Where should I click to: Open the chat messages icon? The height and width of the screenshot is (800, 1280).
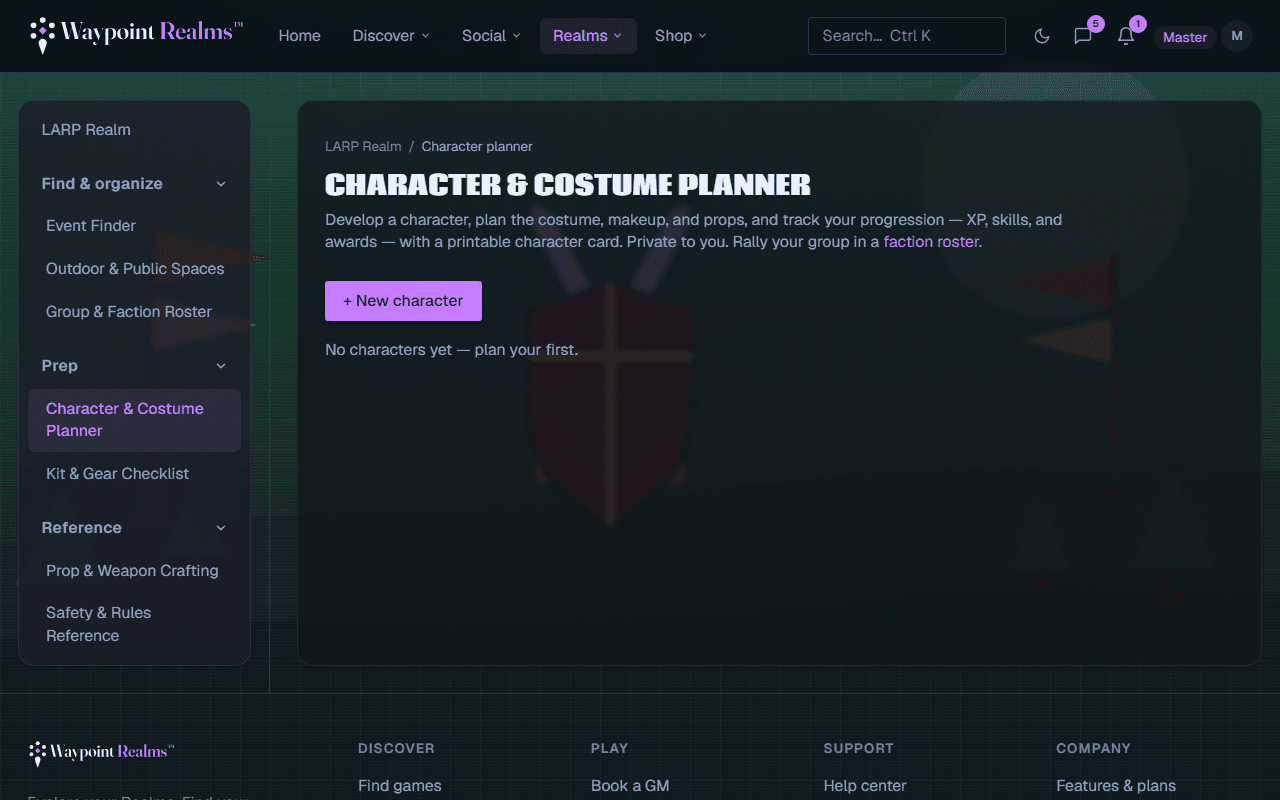[x=1083, y=36]
